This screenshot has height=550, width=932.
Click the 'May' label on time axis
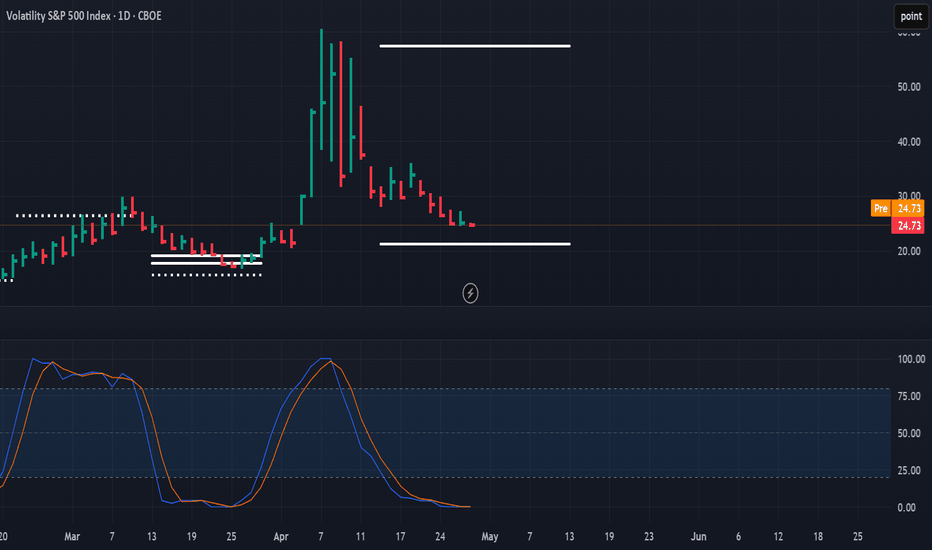click(490, 536)
